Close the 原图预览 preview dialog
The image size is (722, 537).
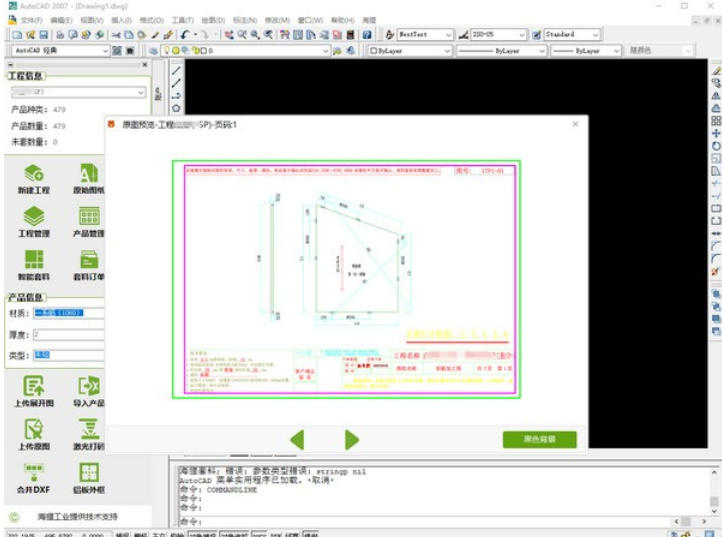(x=575, y=124)
